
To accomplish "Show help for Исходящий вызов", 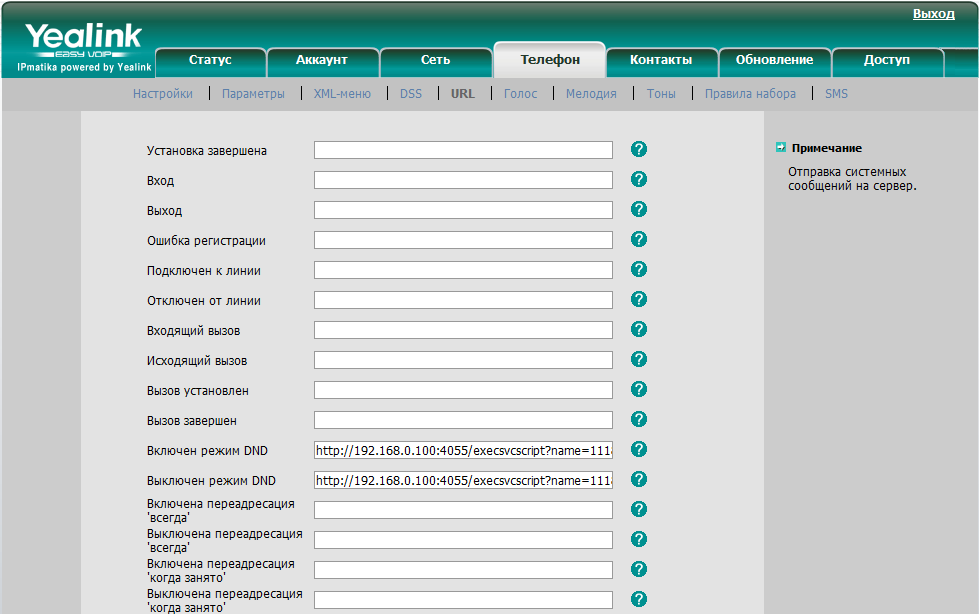I will pos(639,359).
